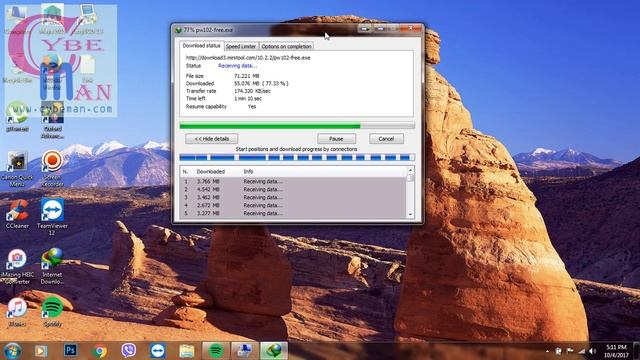Click the Downloaded column header

click(211, 171)
